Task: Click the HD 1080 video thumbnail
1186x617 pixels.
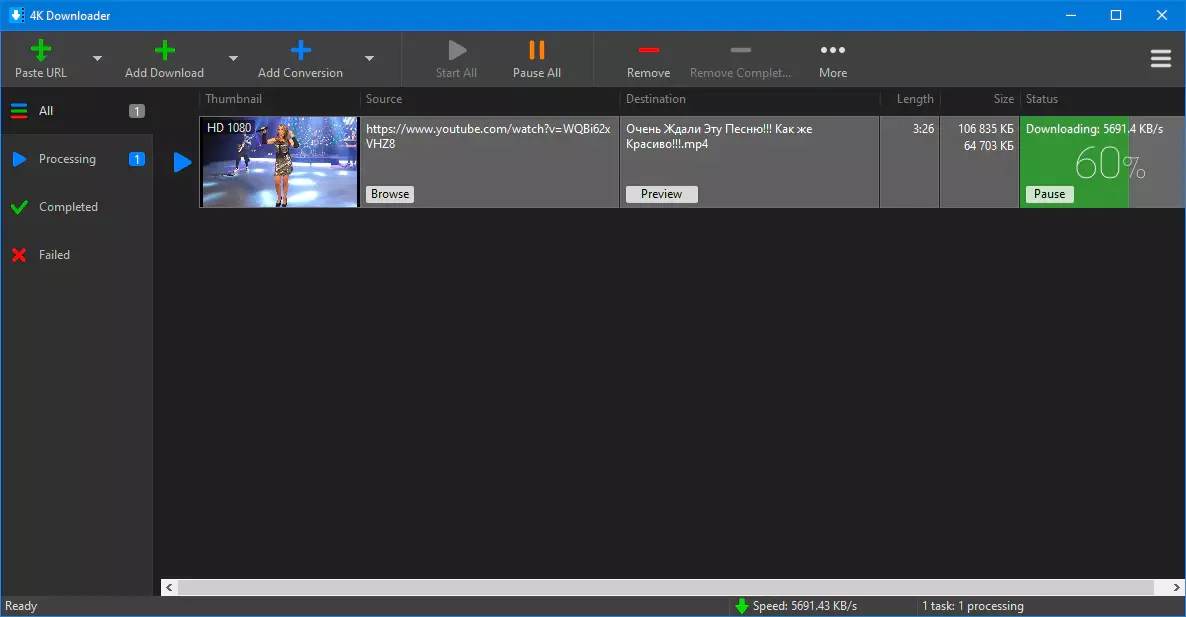Action: pyautogui.click(x=279, y=162)
